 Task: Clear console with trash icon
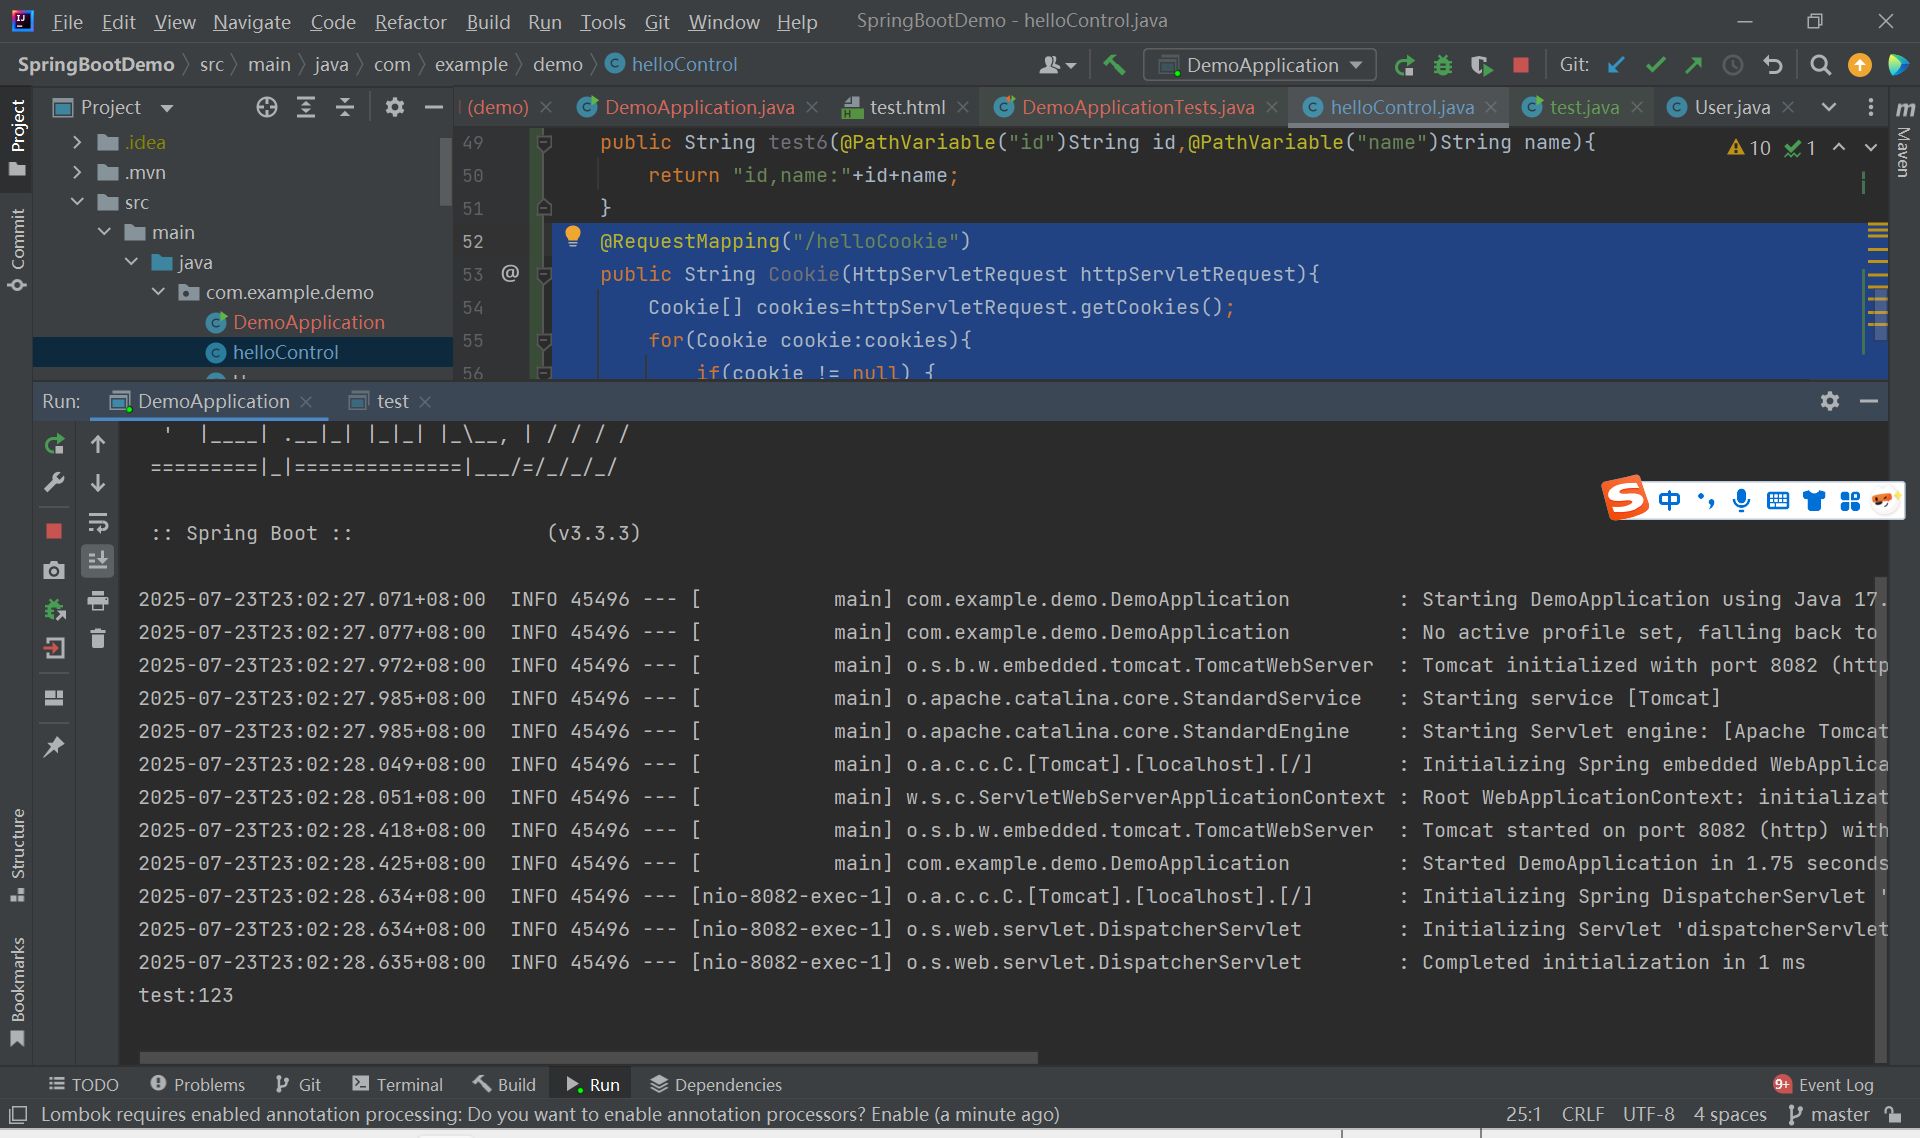pos(98,638)
